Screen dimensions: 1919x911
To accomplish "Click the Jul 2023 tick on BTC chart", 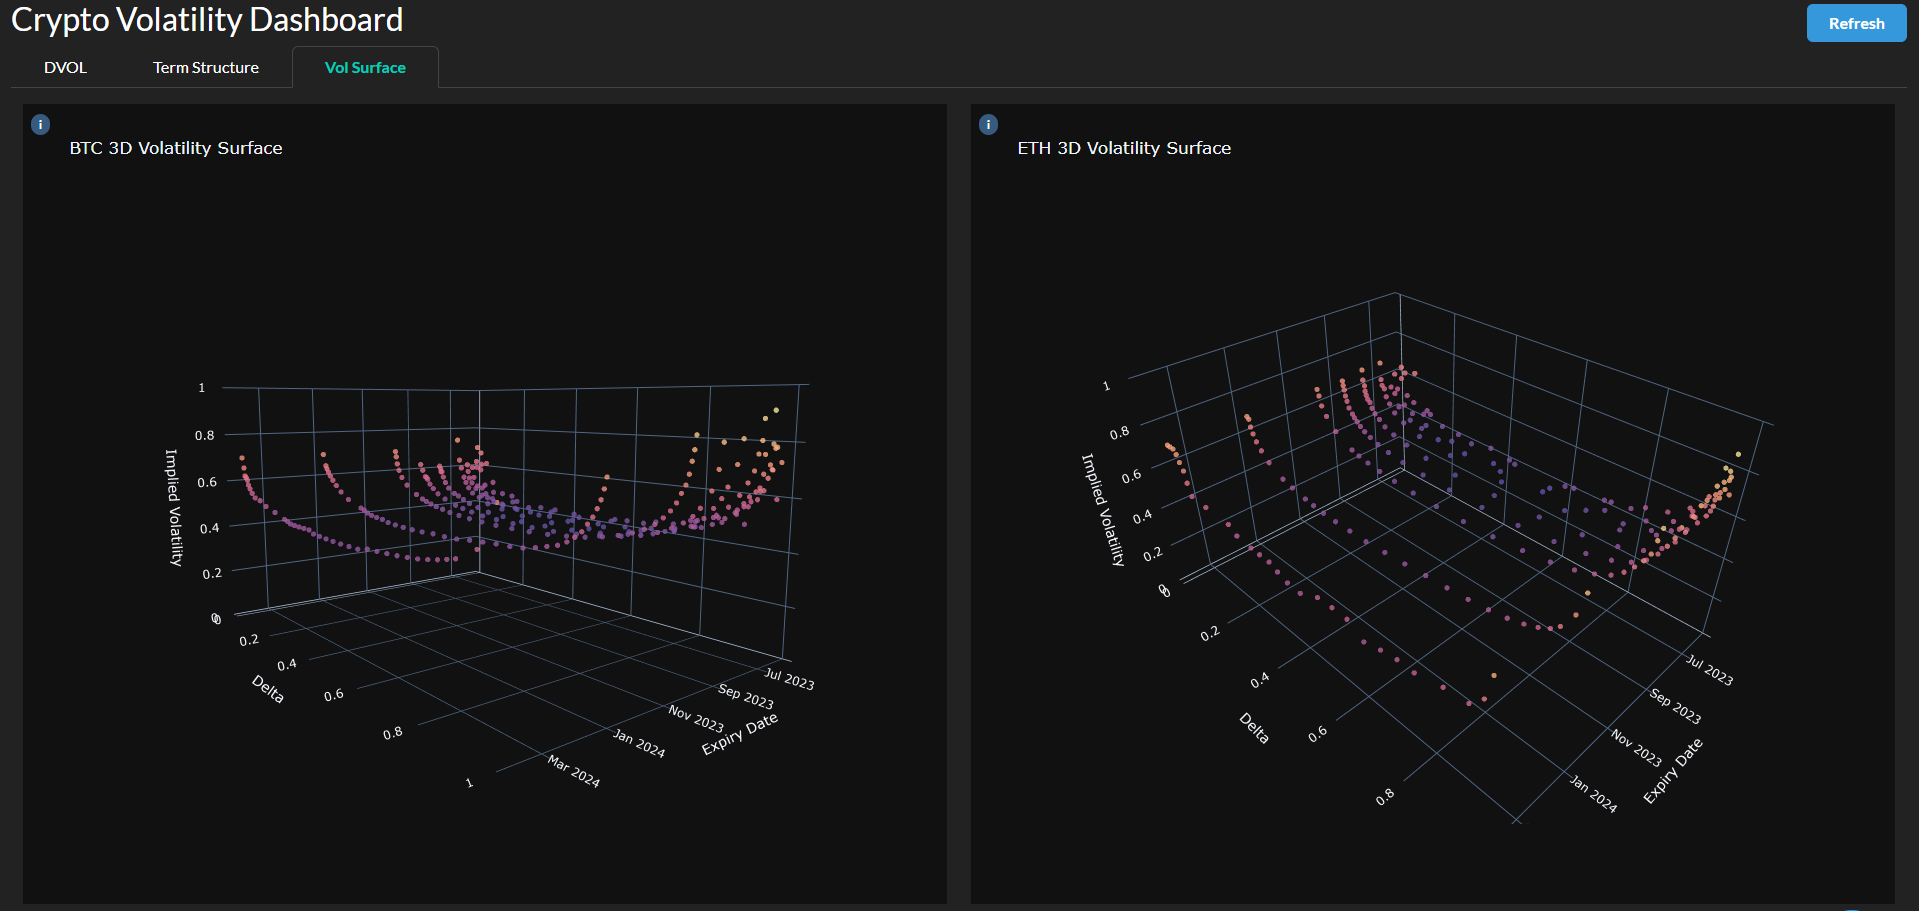I will click(x=789, y=679).
